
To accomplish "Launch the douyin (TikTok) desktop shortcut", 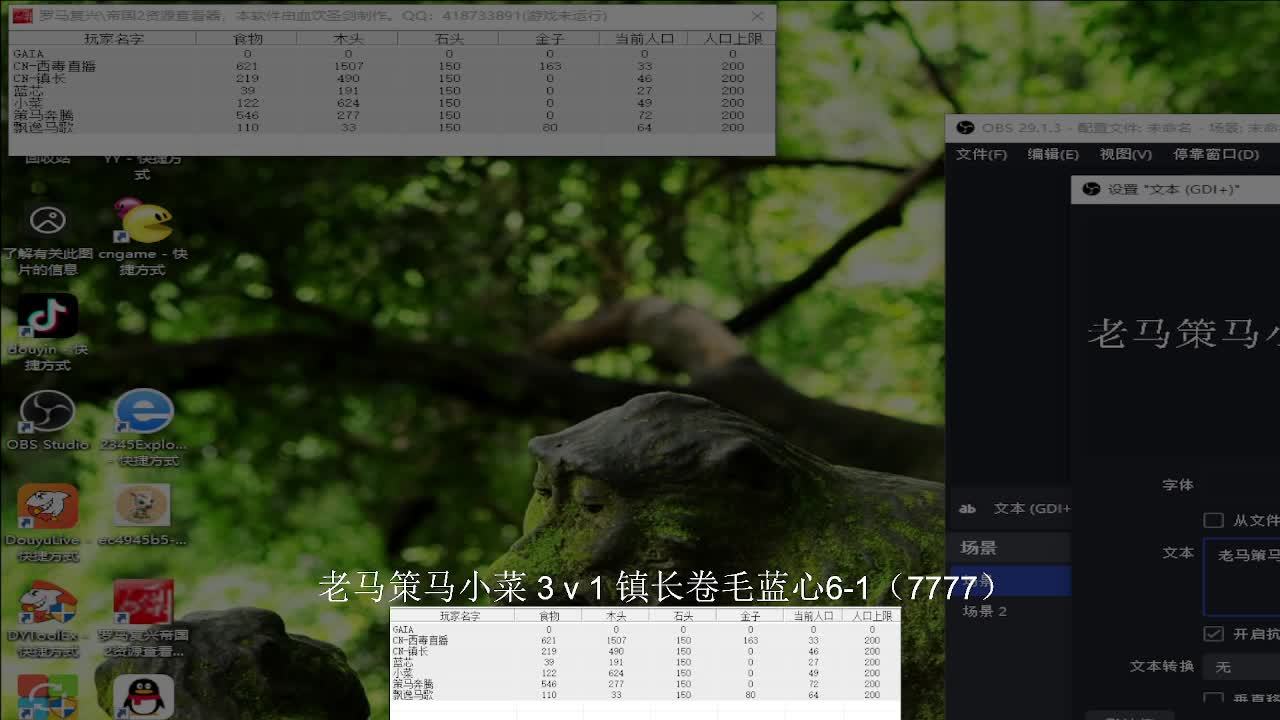I will coord(47,317).
